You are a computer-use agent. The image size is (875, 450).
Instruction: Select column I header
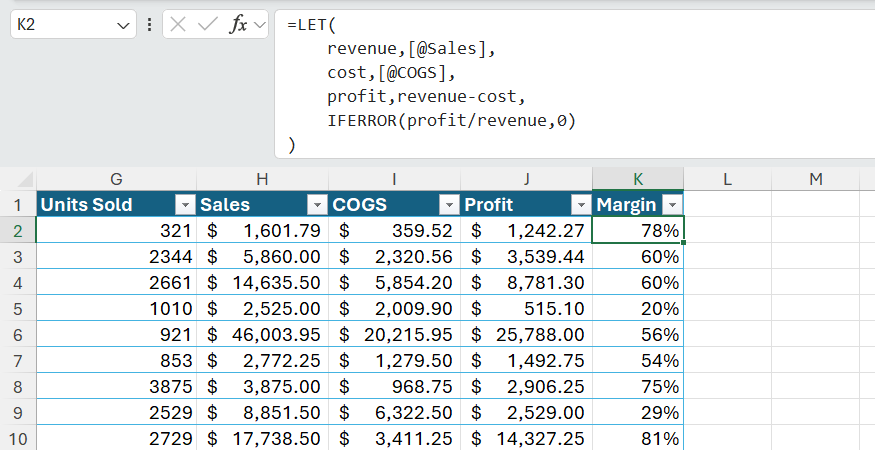click(x=394, y=179)
